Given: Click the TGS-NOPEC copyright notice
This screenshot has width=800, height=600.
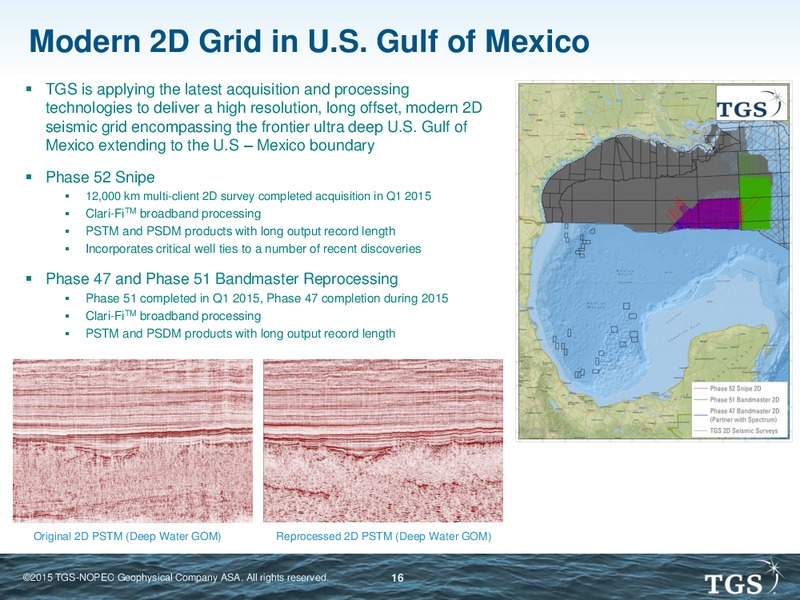Looking at the screenshot, I should [x=176, y=578].
